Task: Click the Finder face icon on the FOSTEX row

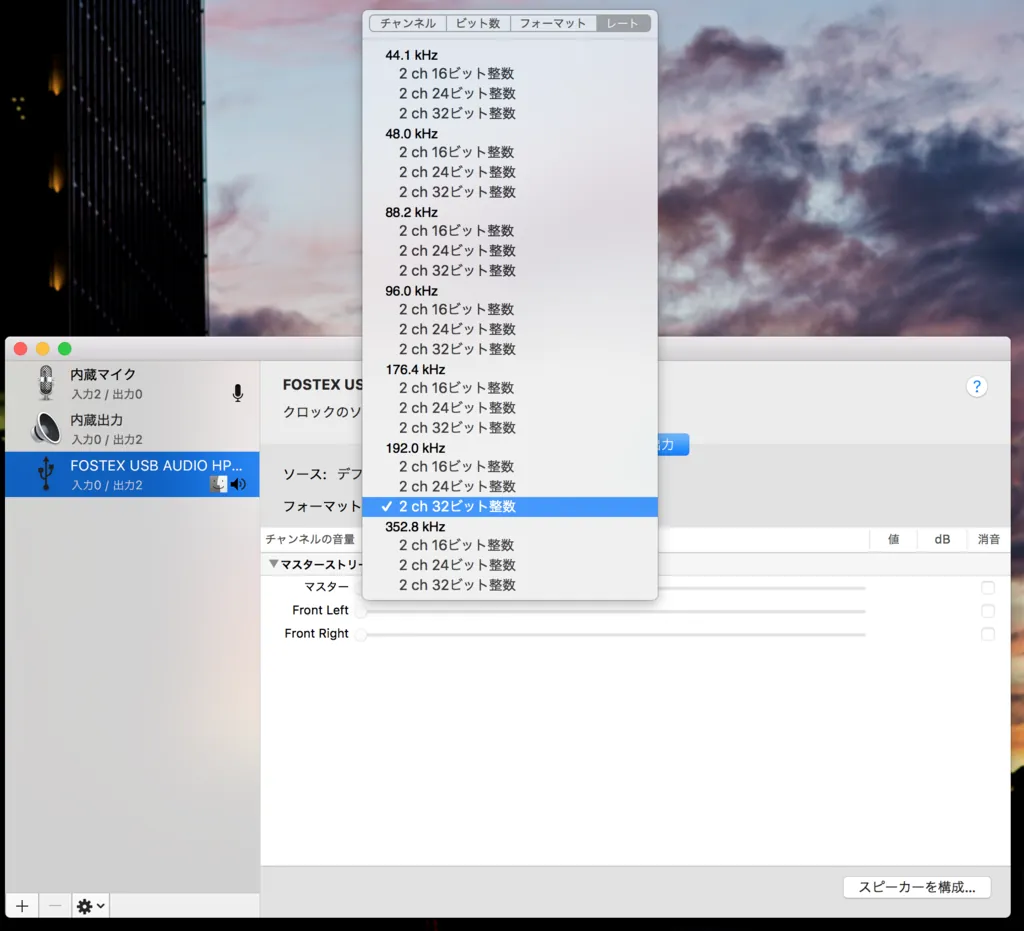Action: (219, 484)
